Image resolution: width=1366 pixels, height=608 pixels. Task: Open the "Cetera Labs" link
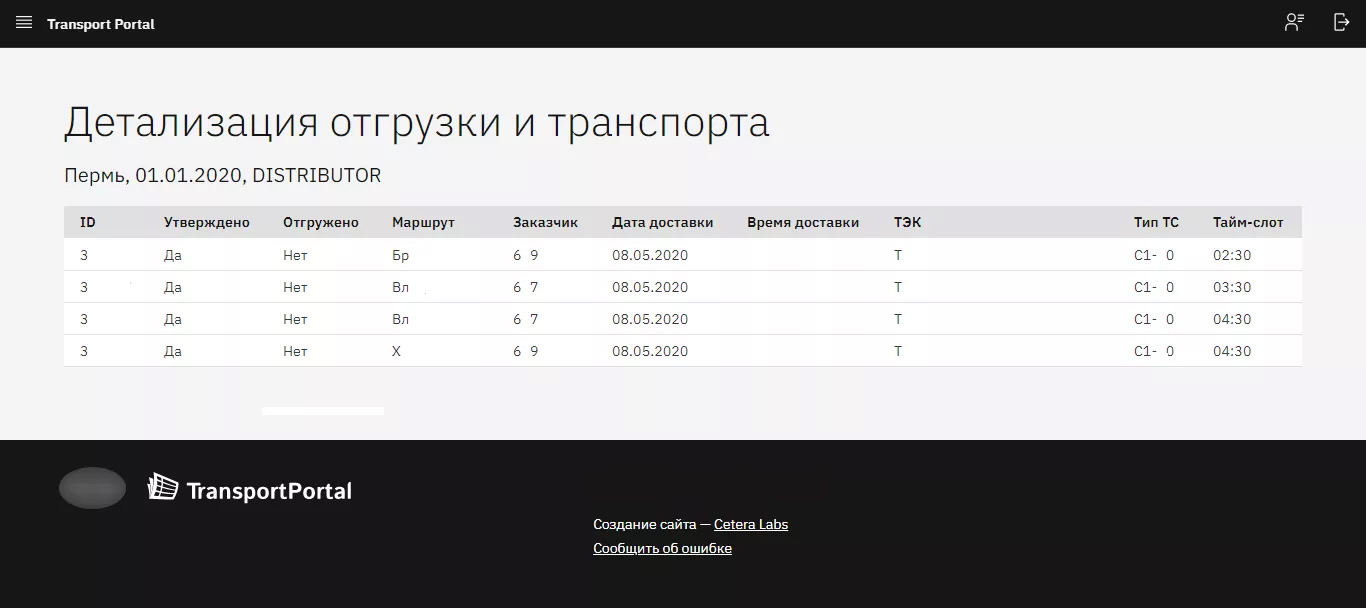(751, 524)
